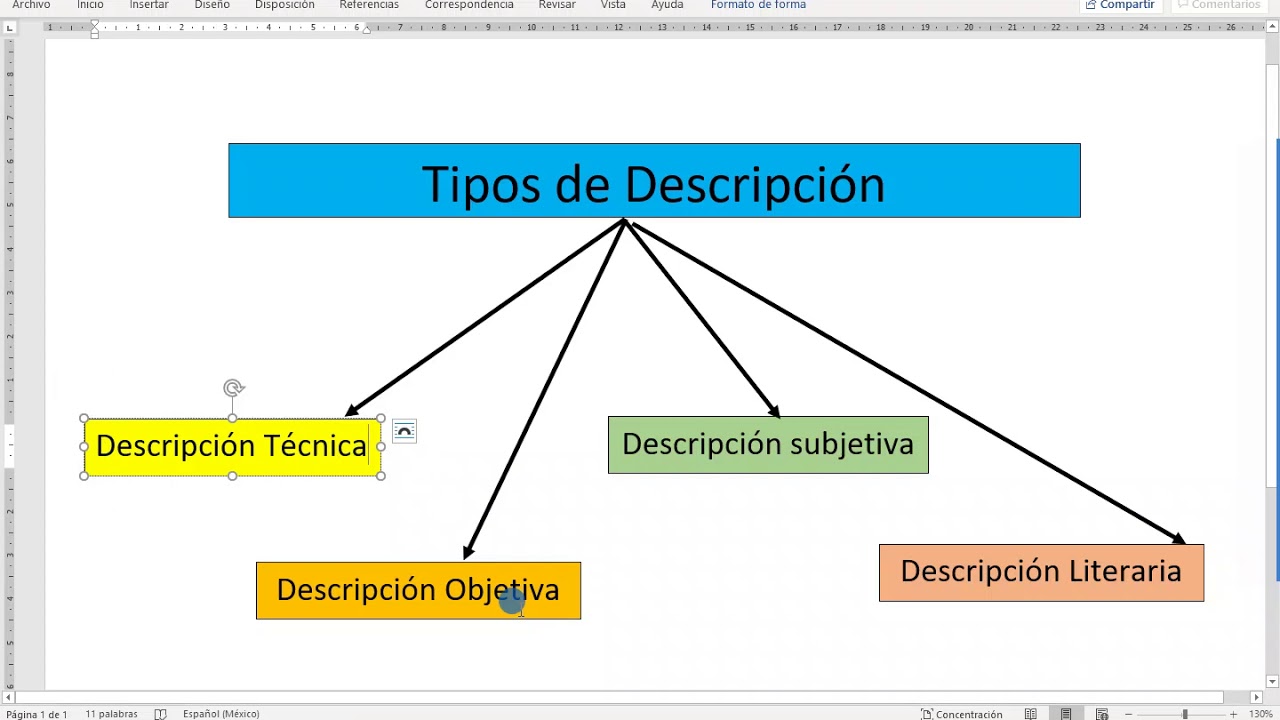Select the Formato de forma tab
The width and height of the screenshot is (1280, 720).
[758, 5]
